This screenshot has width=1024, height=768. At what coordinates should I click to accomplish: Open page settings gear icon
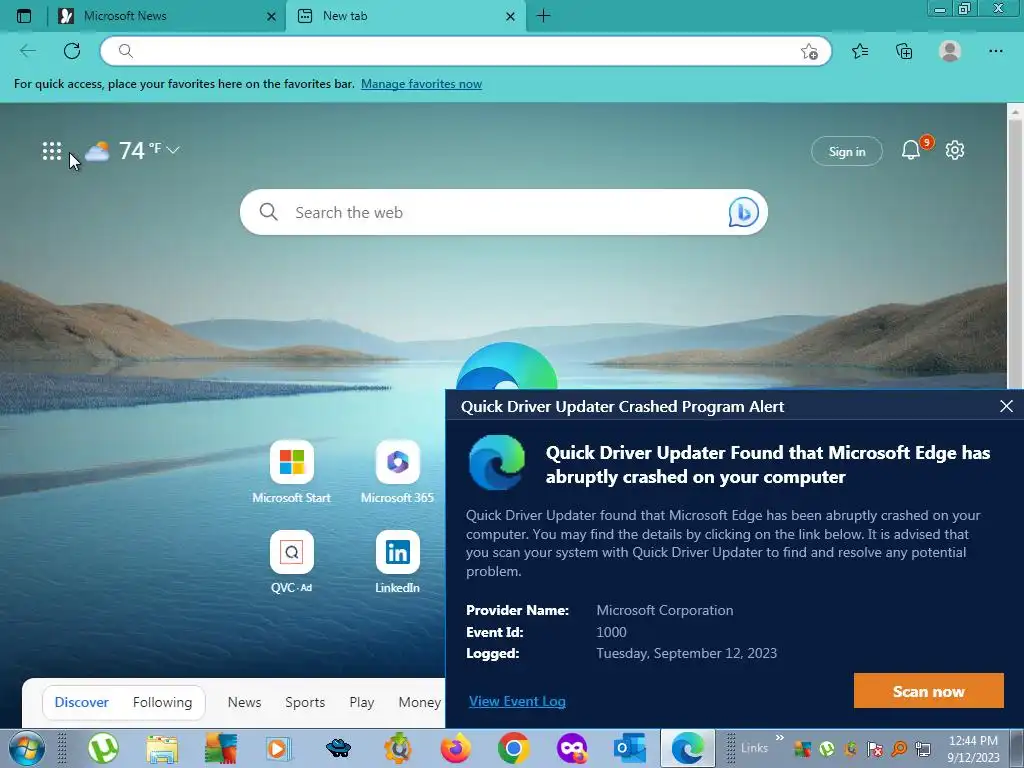(955, 150)
